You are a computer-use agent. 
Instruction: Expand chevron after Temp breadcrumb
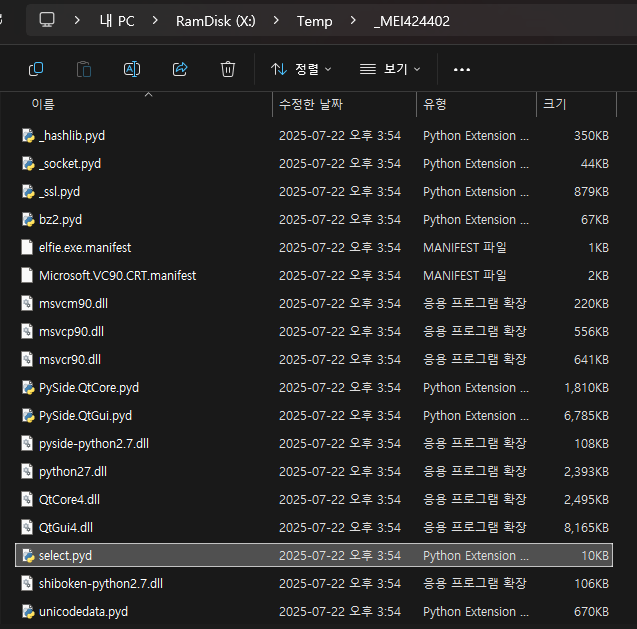(x=353, y=20)
